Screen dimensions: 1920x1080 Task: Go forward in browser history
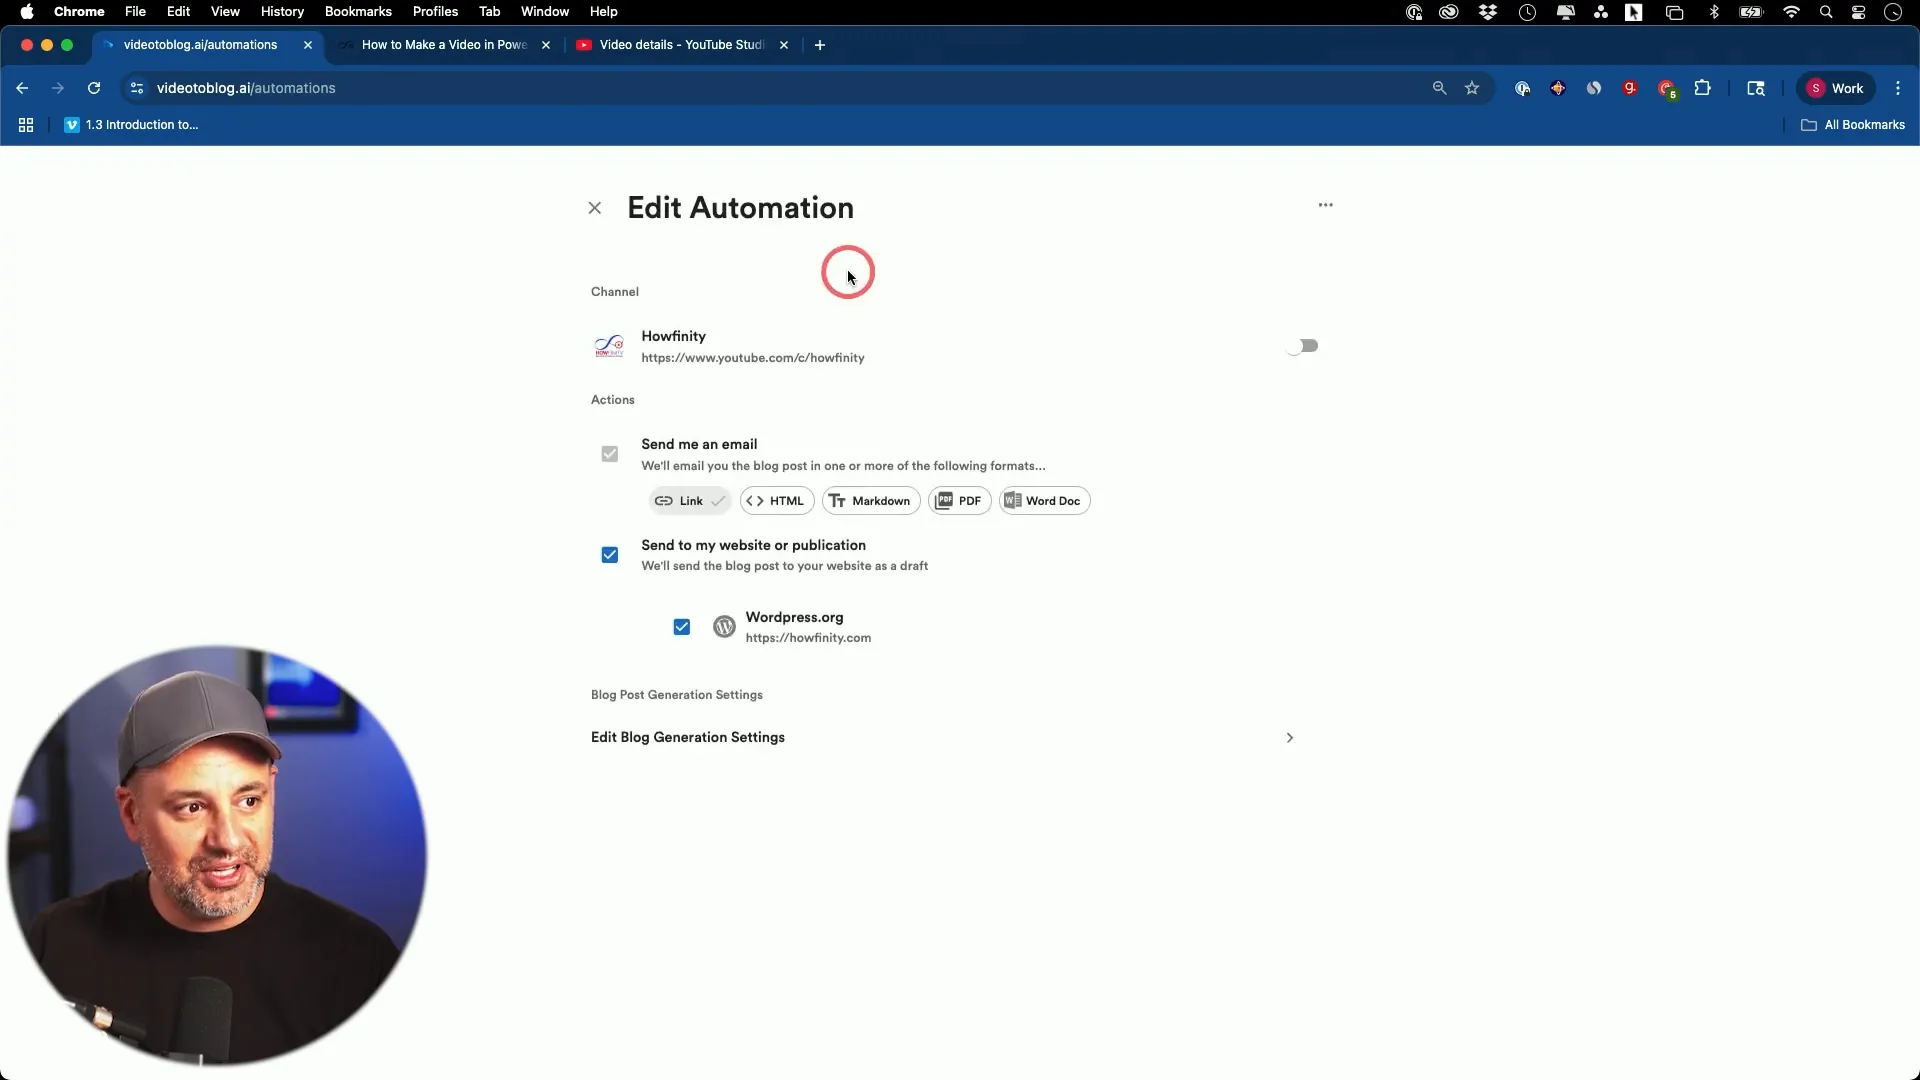tap(58, 88)
